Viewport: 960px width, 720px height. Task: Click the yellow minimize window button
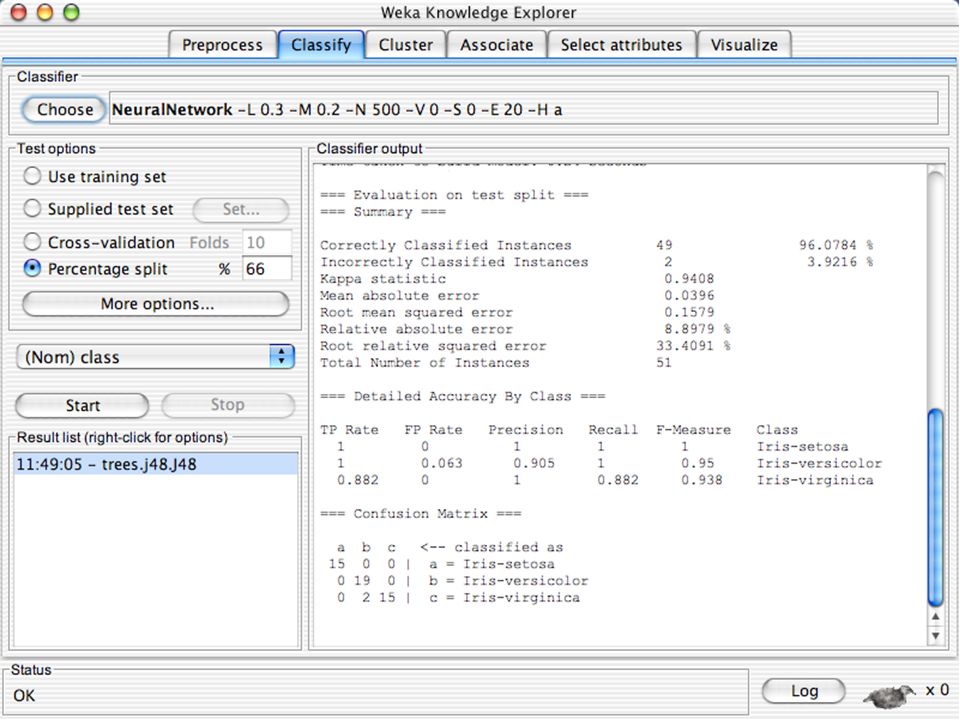[45, 12]
